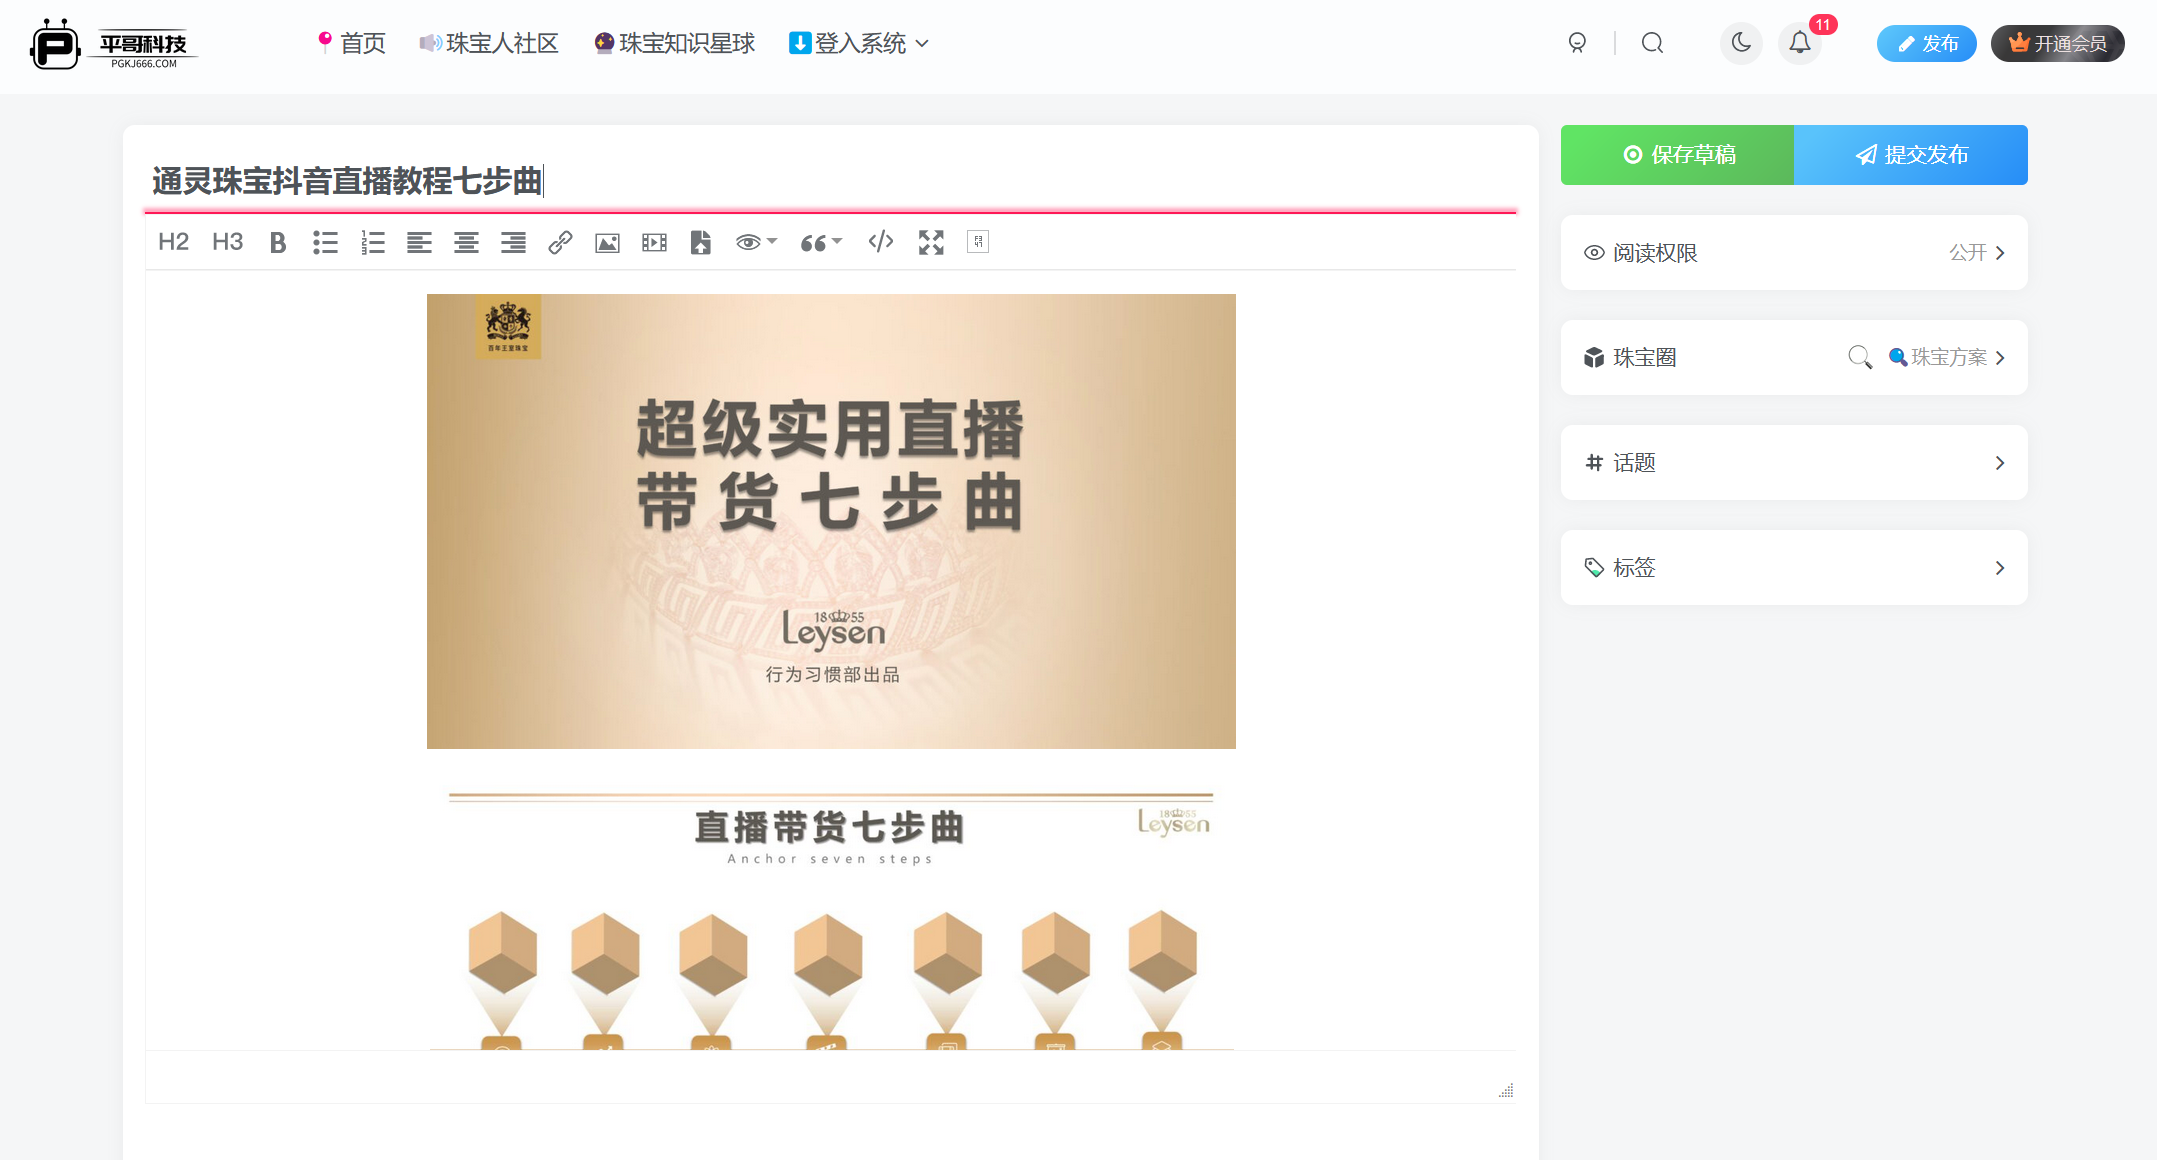Expand the 登入系统 menu
This screenshot has width=2157, height=1160.
858,43
